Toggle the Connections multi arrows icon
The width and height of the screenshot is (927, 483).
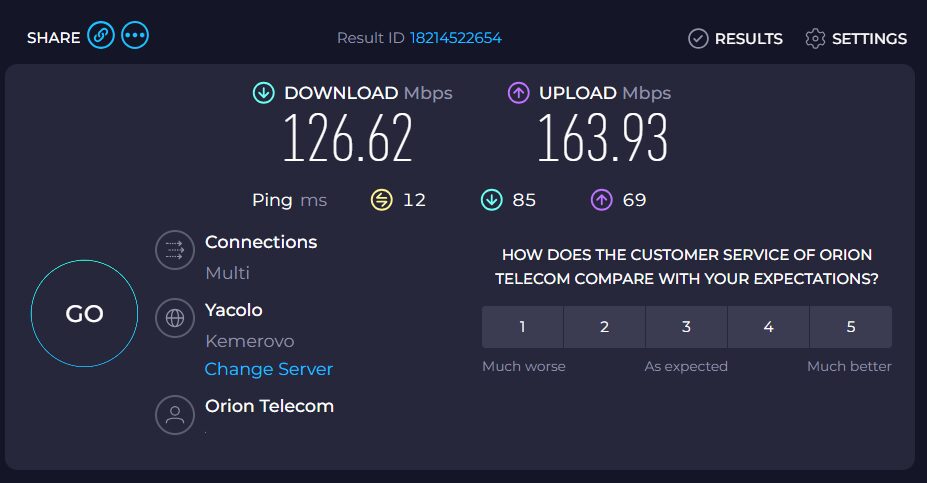(174, 250)
